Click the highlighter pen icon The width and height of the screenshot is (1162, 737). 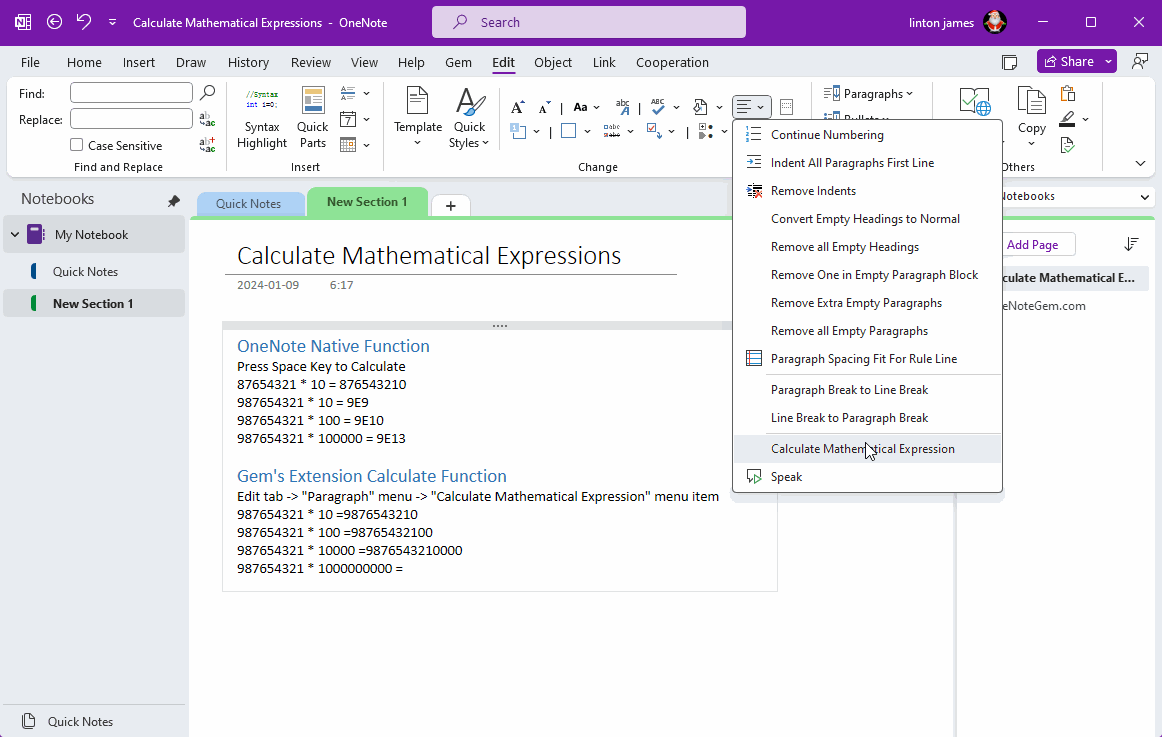pyautogui.click(x=1067, y=119)
